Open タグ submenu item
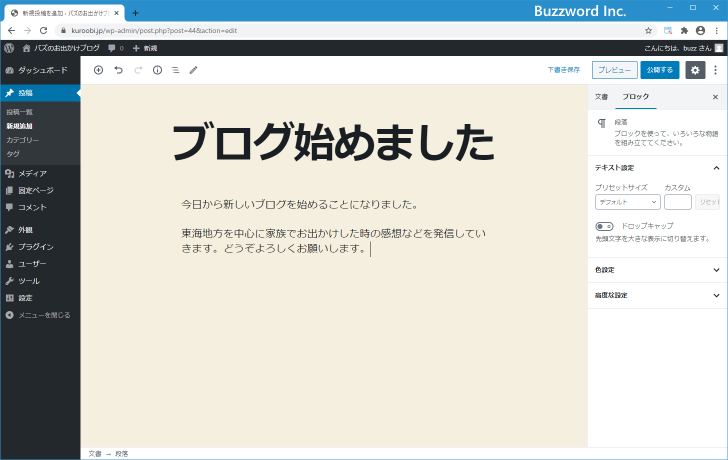The height and width of the screenshot is (460, 728). click(13, 154)
